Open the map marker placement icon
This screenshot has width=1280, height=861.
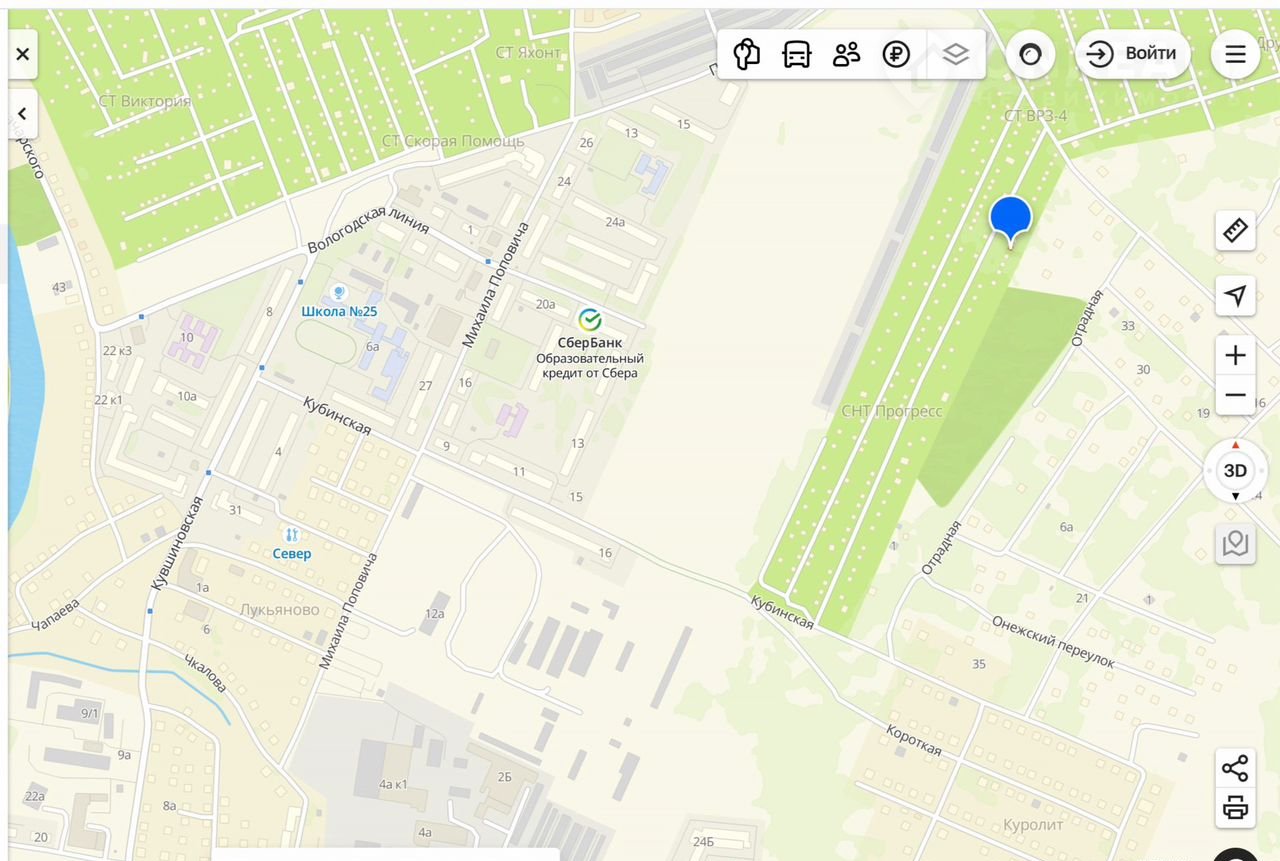click(x=1235, y=544)
